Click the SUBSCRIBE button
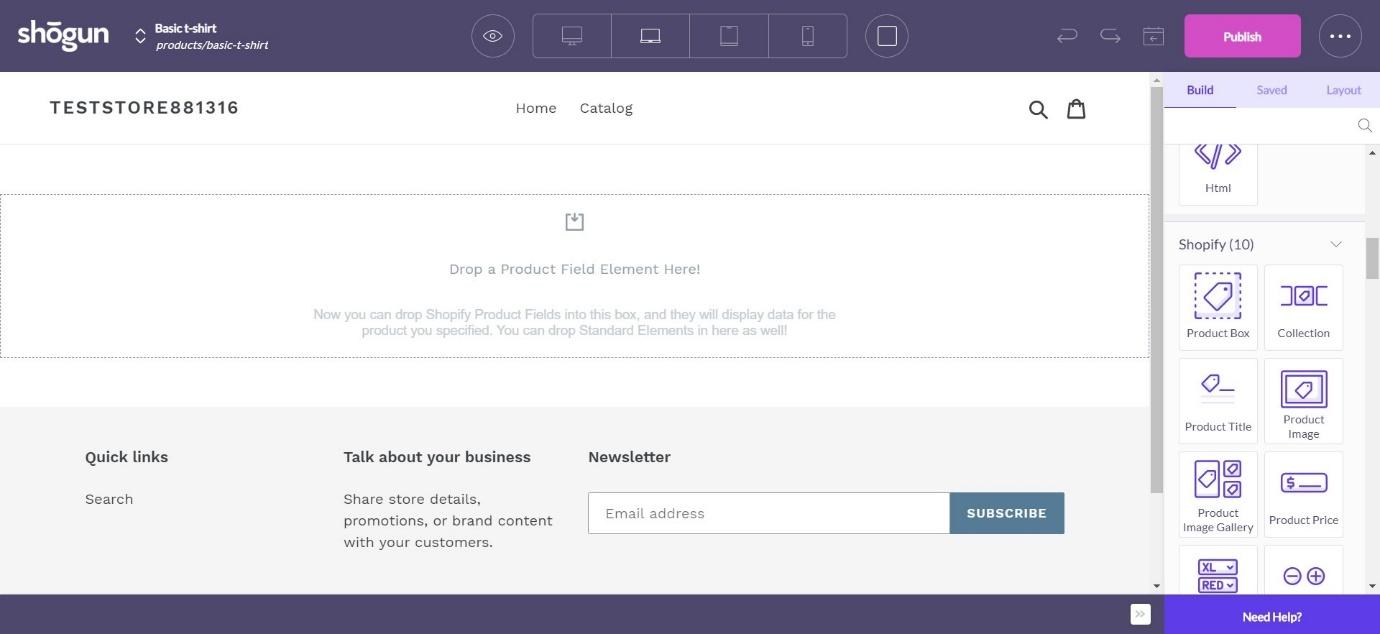Viewport: 1380px width, 634px height. click(x=1007, y=513)
